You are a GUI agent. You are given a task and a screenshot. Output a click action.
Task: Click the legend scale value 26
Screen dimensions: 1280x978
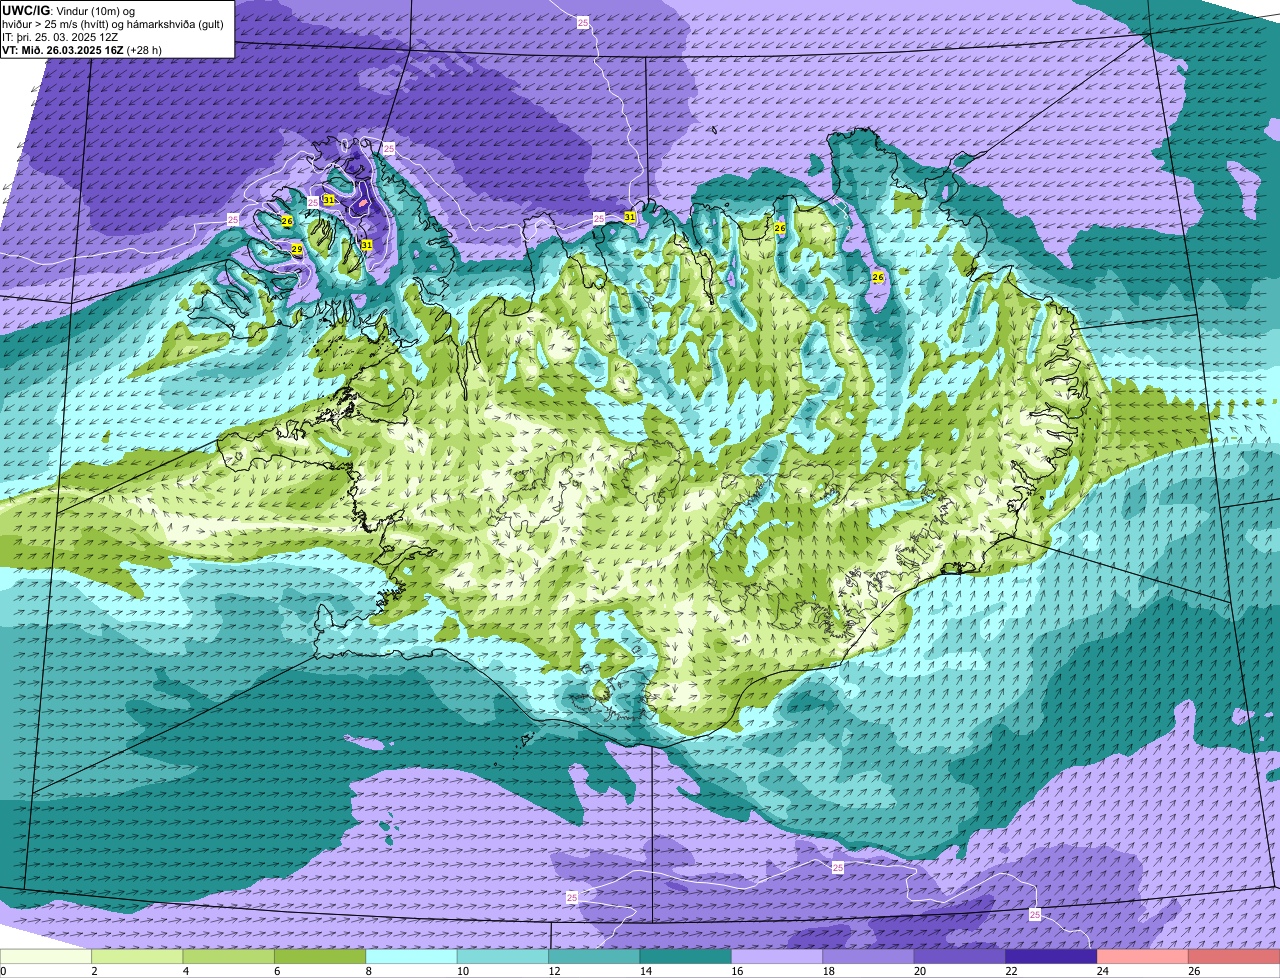pos(1194,971)
